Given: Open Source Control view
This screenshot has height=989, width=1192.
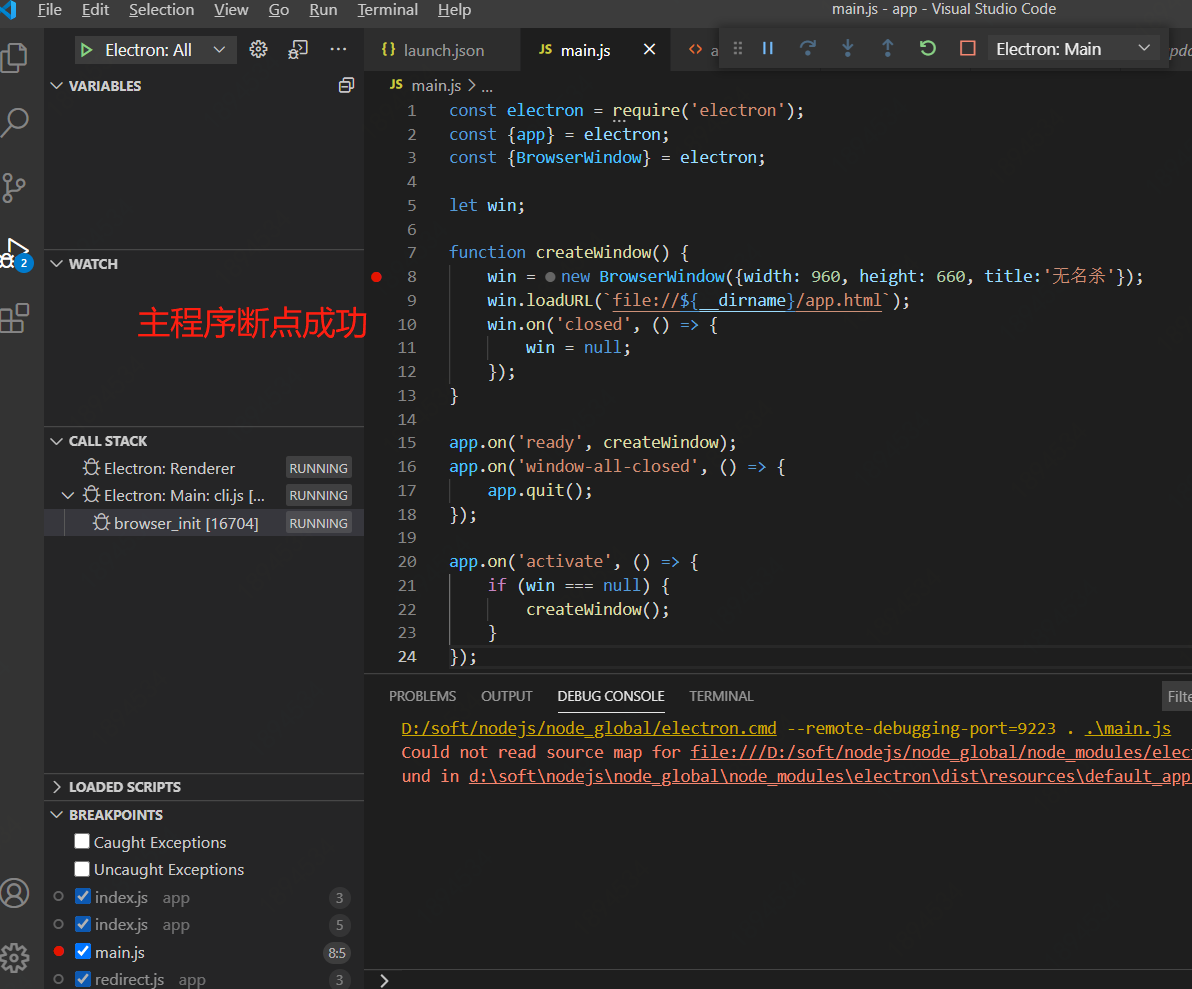Looking at the screenshot, I should click(x=14, y=188).
